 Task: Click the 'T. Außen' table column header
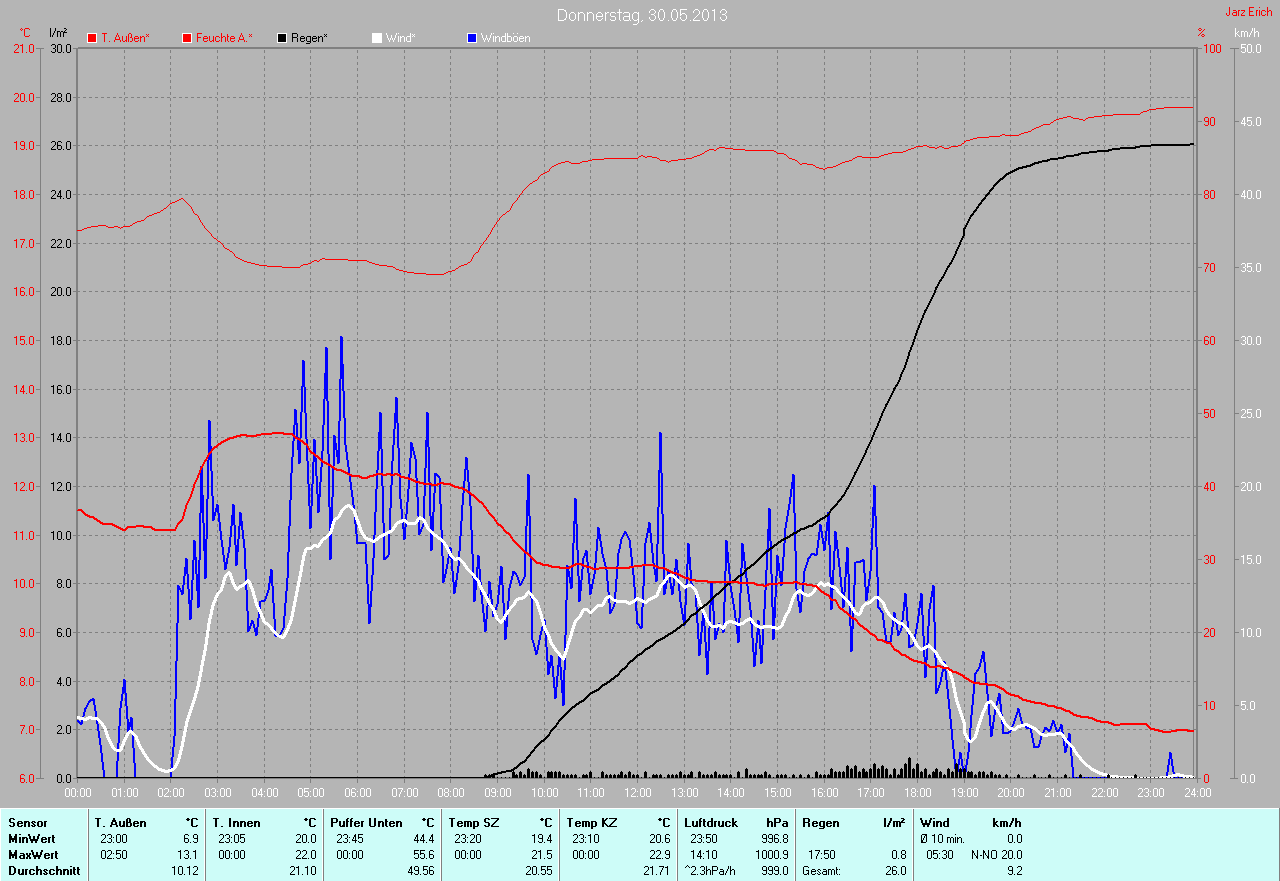pyautogui.click(x=121, y=823)
